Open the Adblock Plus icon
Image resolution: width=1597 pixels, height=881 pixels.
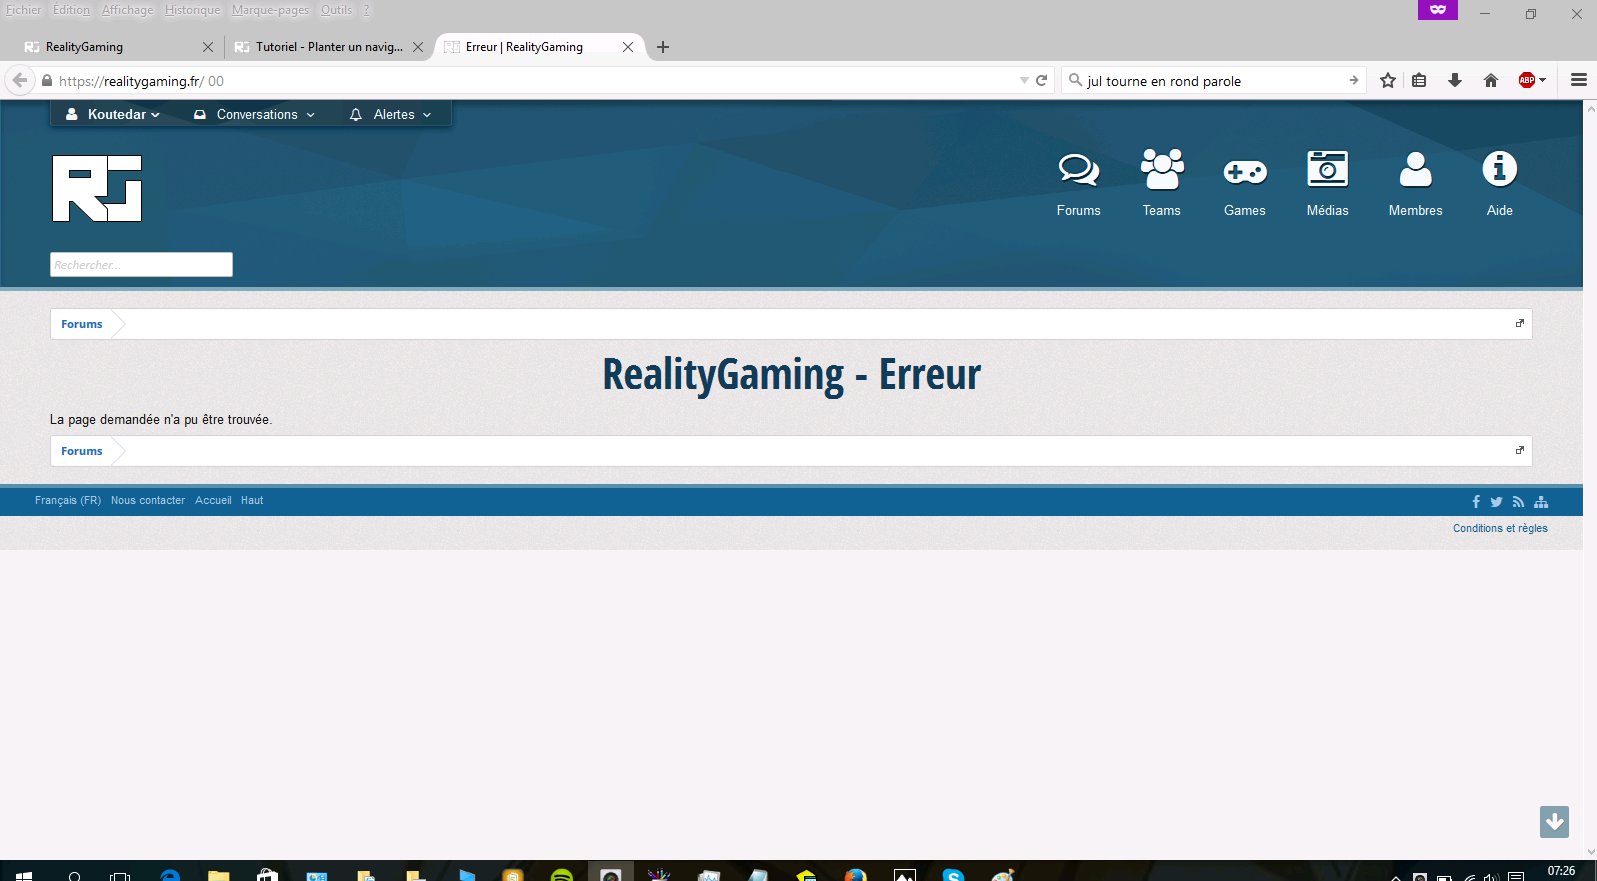1526,80
